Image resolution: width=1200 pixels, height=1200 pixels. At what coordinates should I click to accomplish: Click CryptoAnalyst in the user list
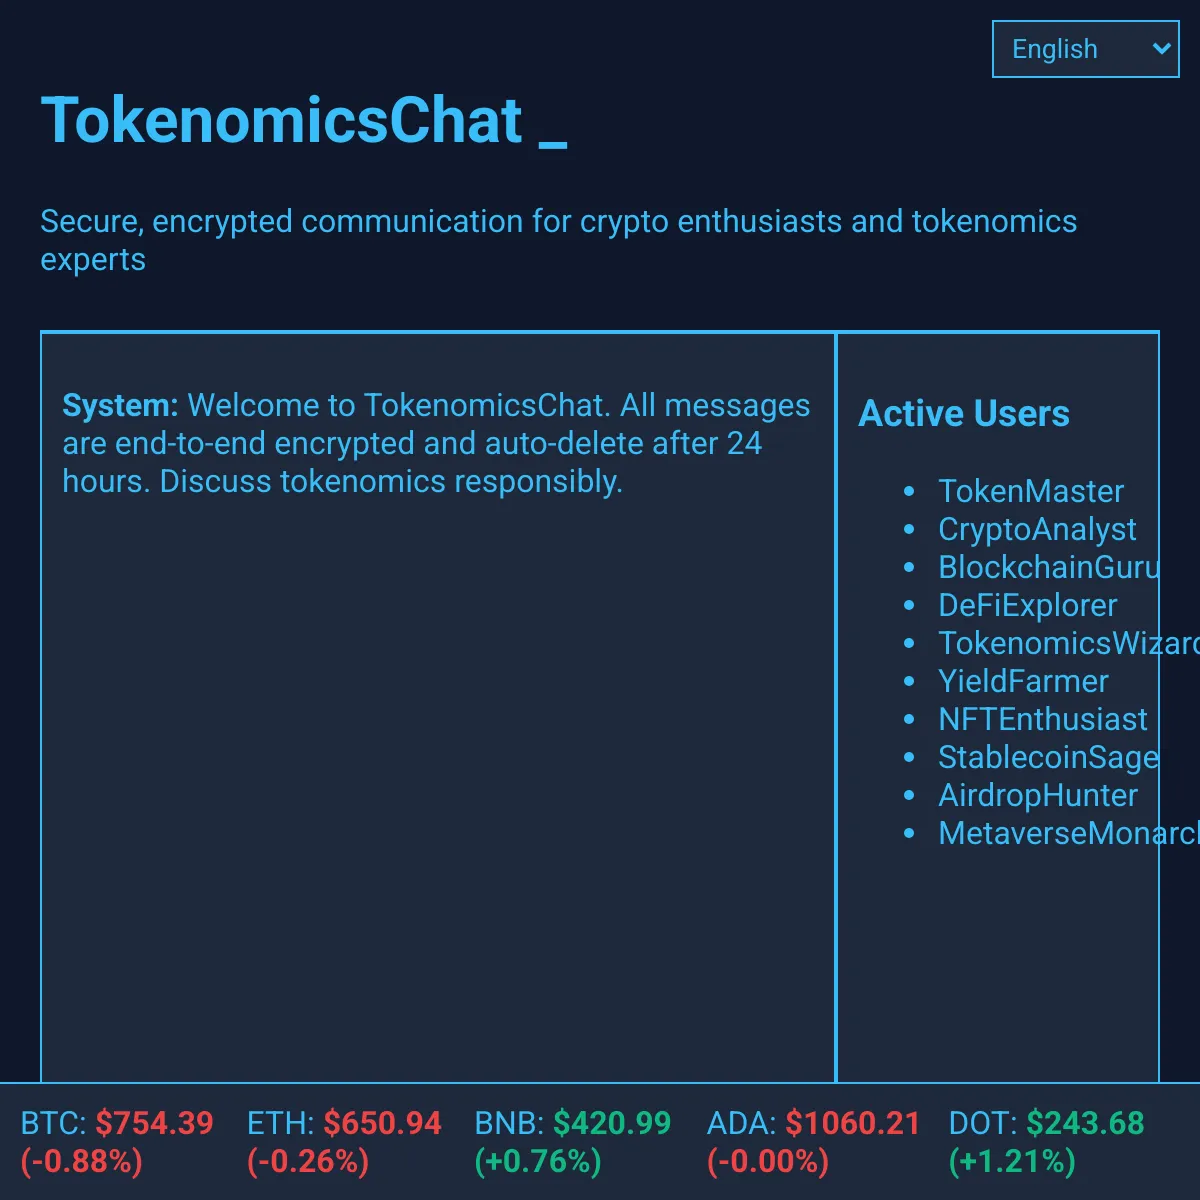1037,529
